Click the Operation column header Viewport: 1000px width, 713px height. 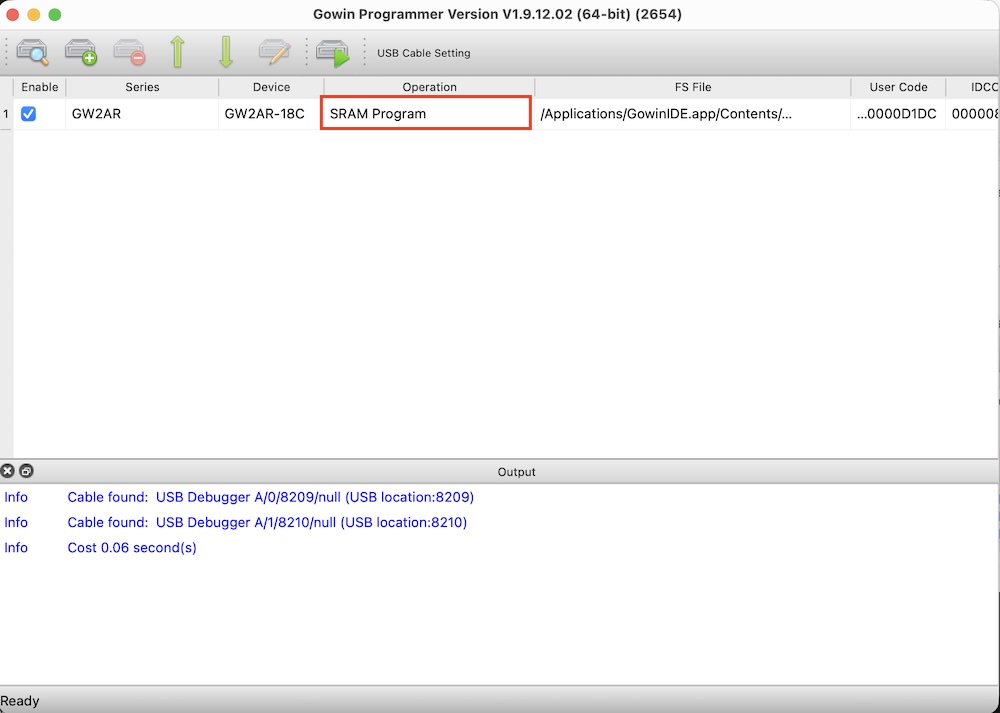429,87
